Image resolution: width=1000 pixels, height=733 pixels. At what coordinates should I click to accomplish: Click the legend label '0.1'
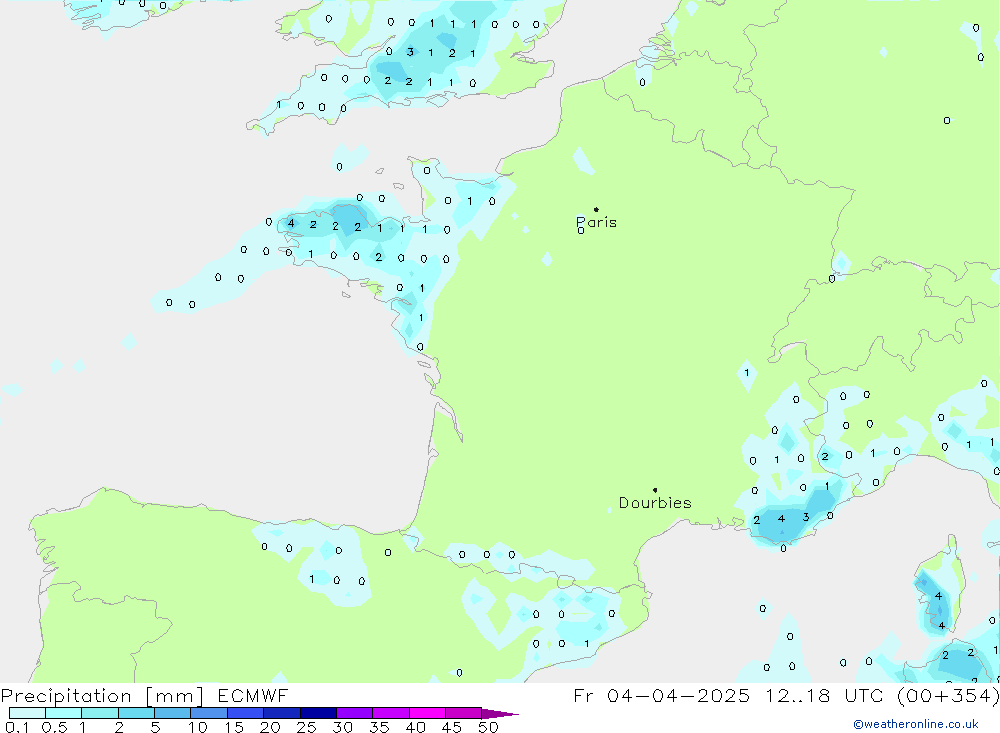point(17,727)
